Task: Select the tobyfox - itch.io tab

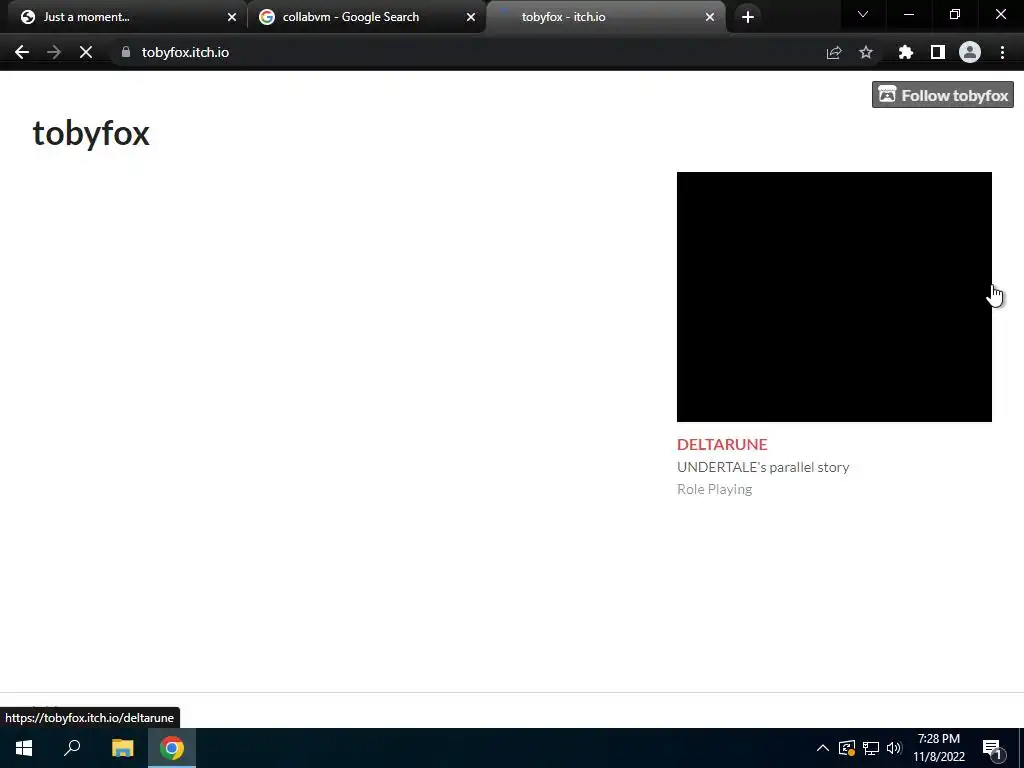Action: coord(606,17)
